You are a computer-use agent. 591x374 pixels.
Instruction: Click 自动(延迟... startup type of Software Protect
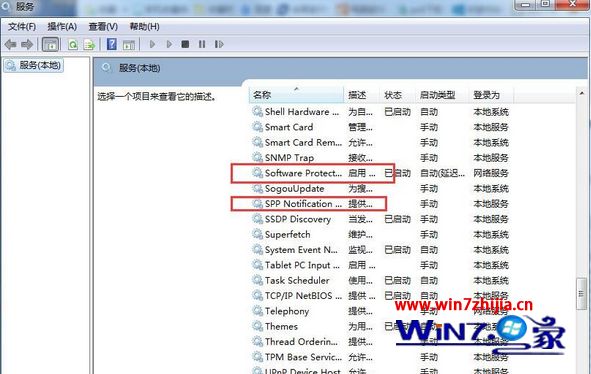click(442, 173)
